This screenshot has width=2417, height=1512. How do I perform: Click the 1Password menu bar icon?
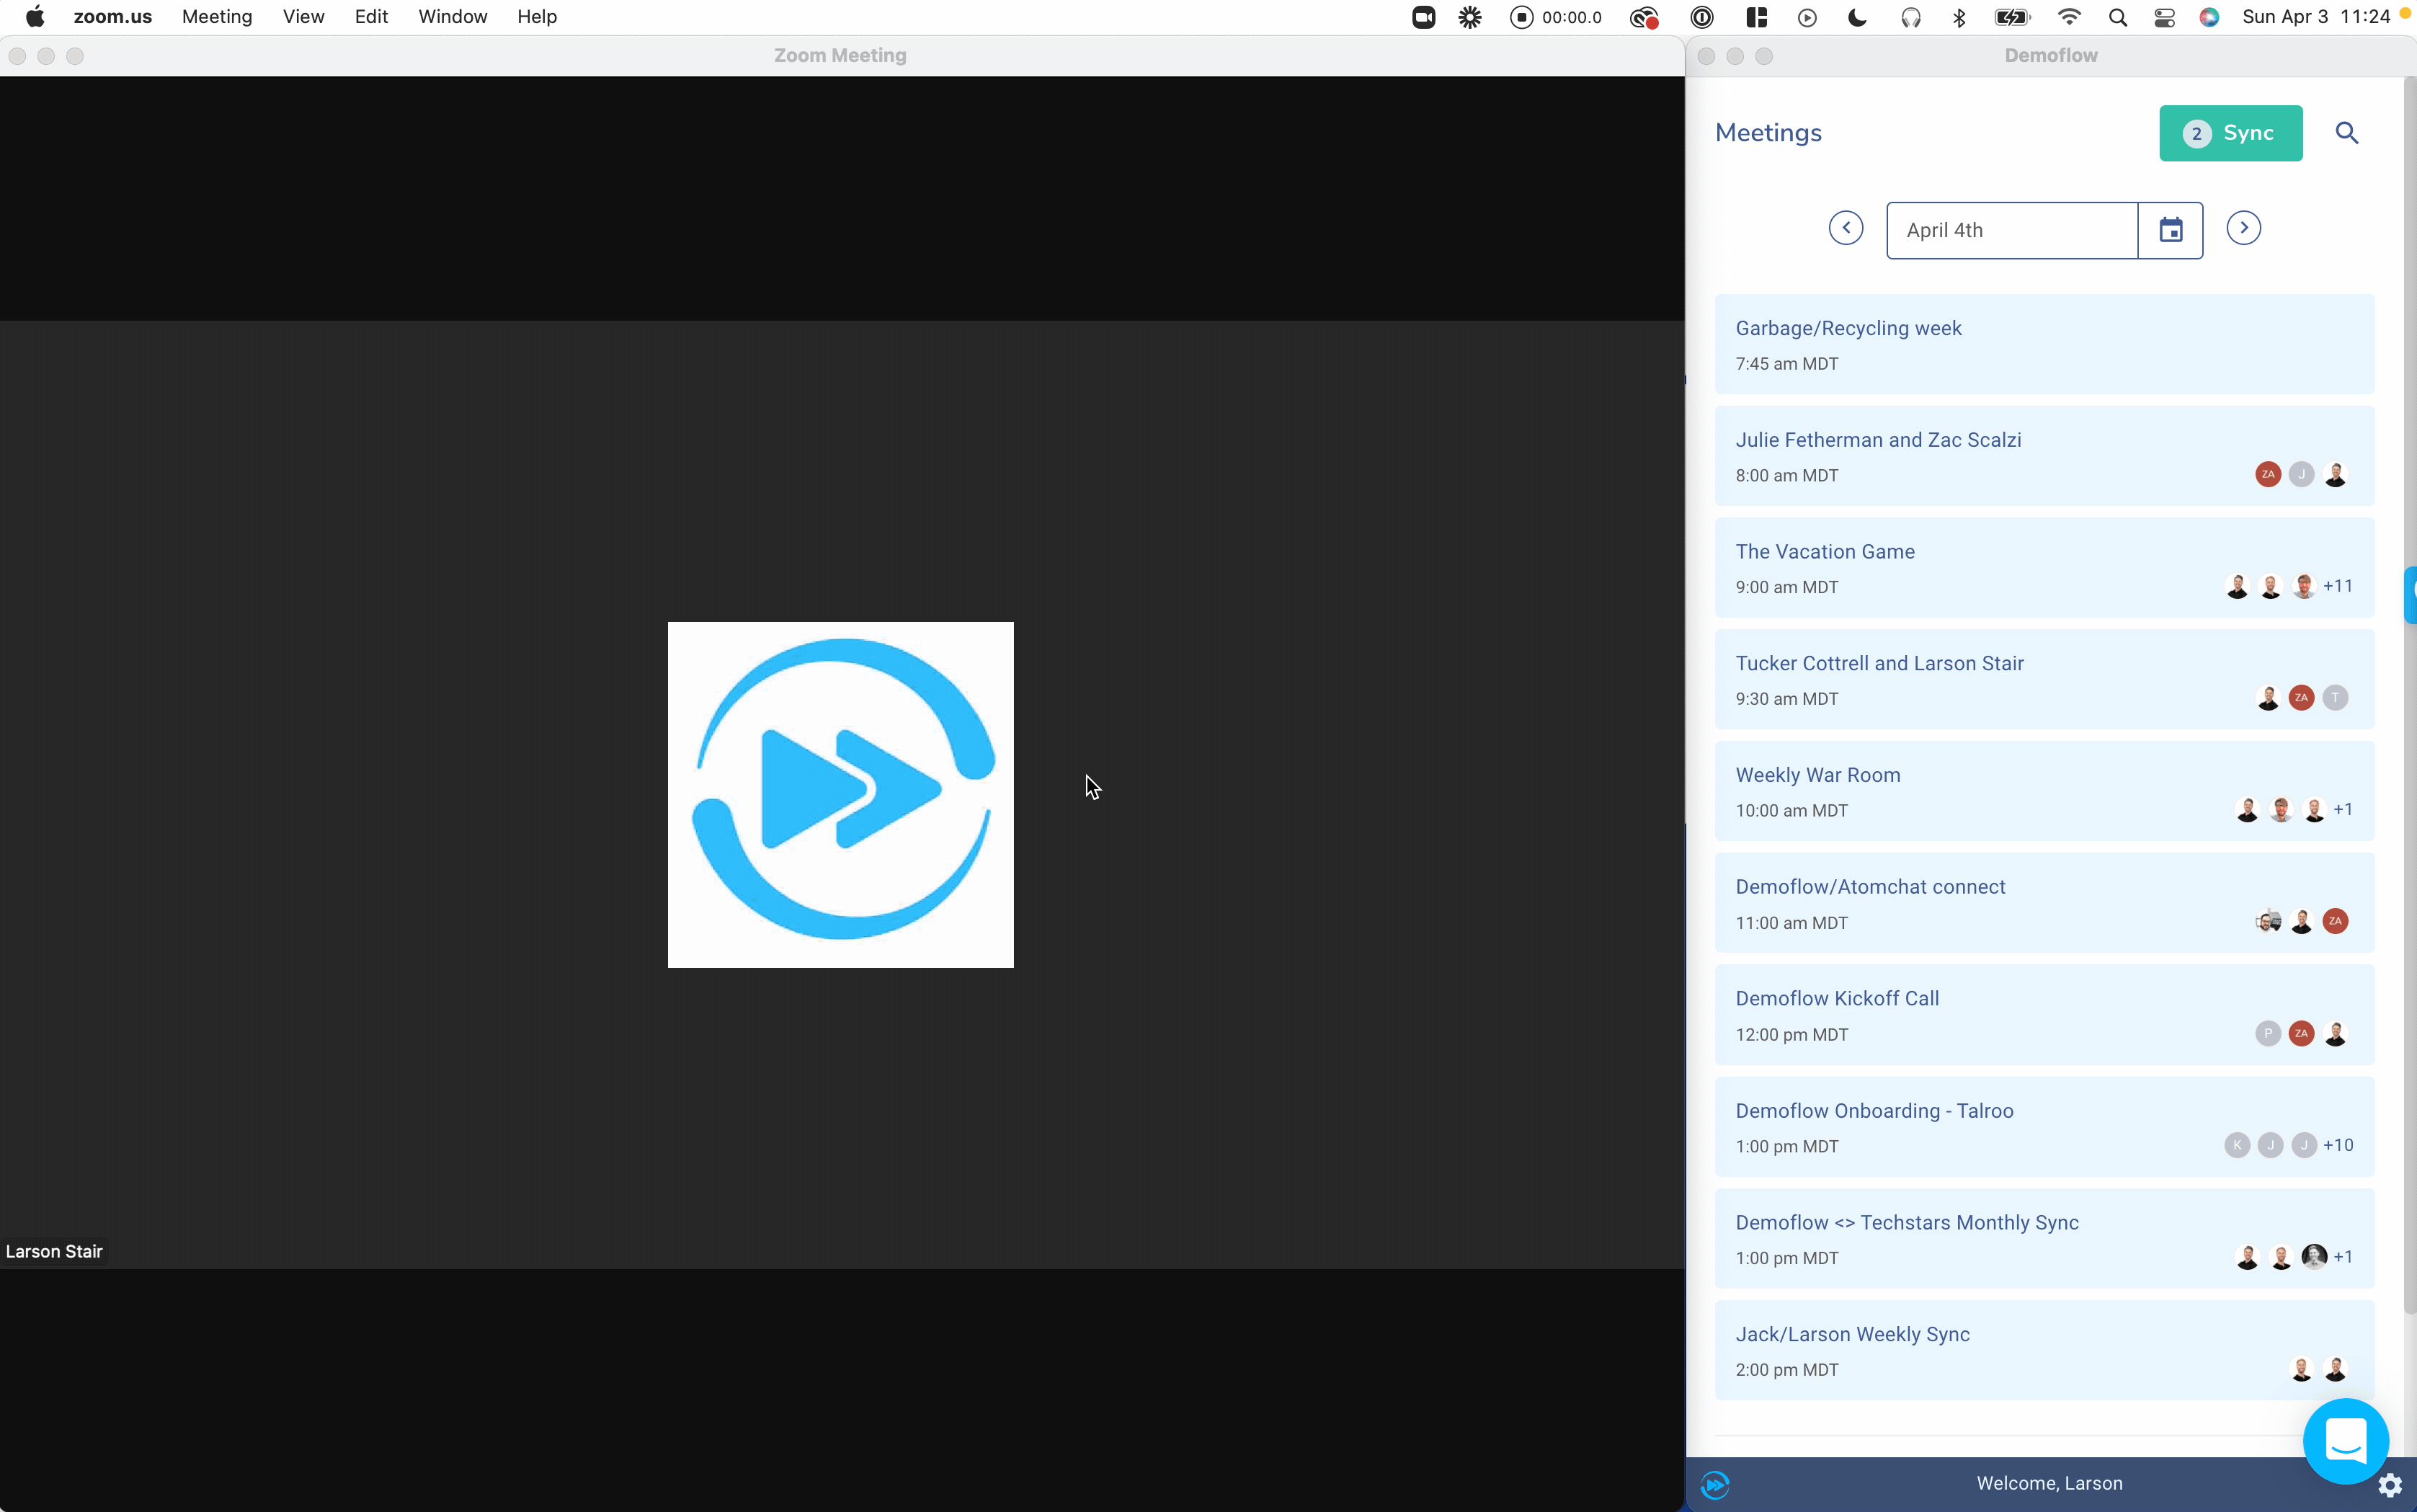(x=1701, y=17)
